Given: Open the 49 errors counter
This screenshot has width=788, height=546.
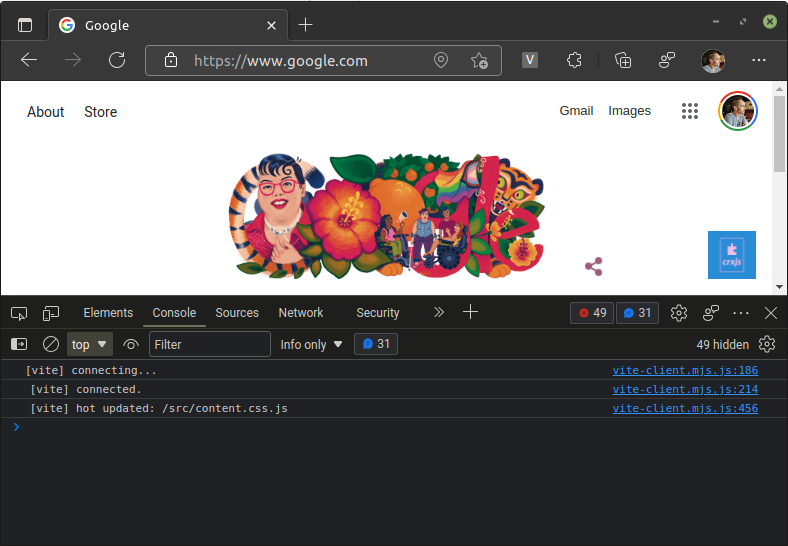Looking at the screenshot, I should (x=593, y=313).
